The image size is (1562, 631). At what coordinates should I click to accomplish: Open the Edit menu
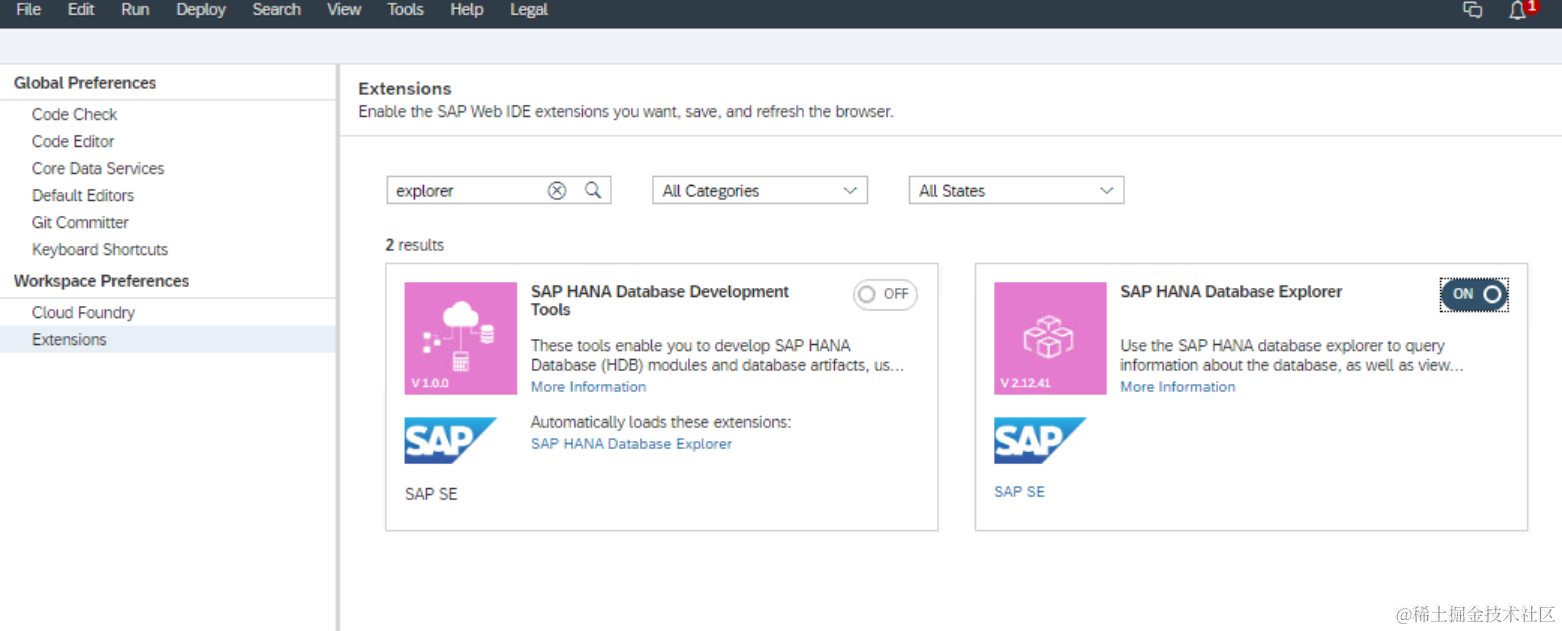click(81, 9)
